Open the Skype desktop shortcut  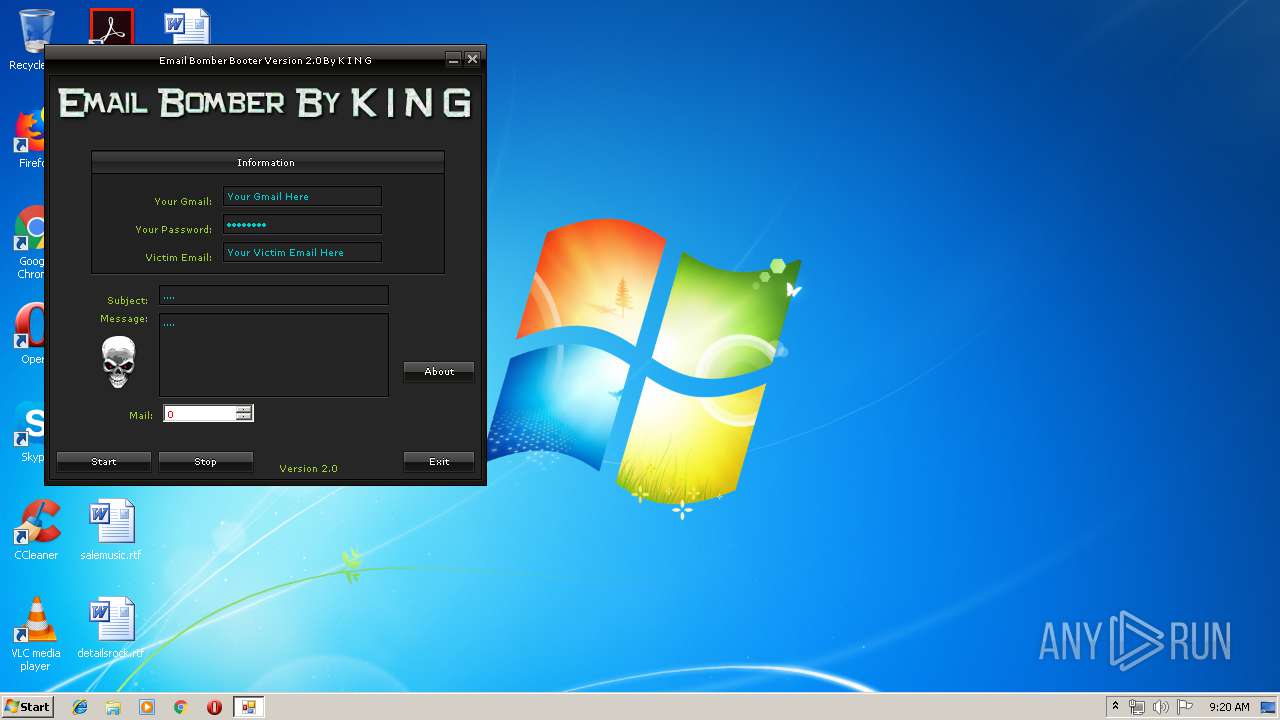(x=30, y=432)
